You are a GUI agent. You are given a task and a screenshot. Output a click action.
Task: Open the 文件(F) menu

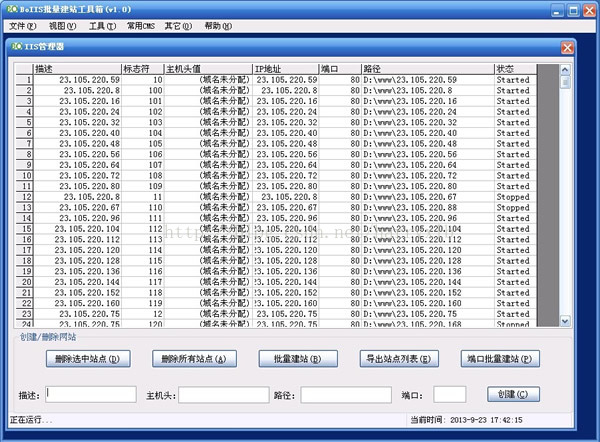(23, 26)
